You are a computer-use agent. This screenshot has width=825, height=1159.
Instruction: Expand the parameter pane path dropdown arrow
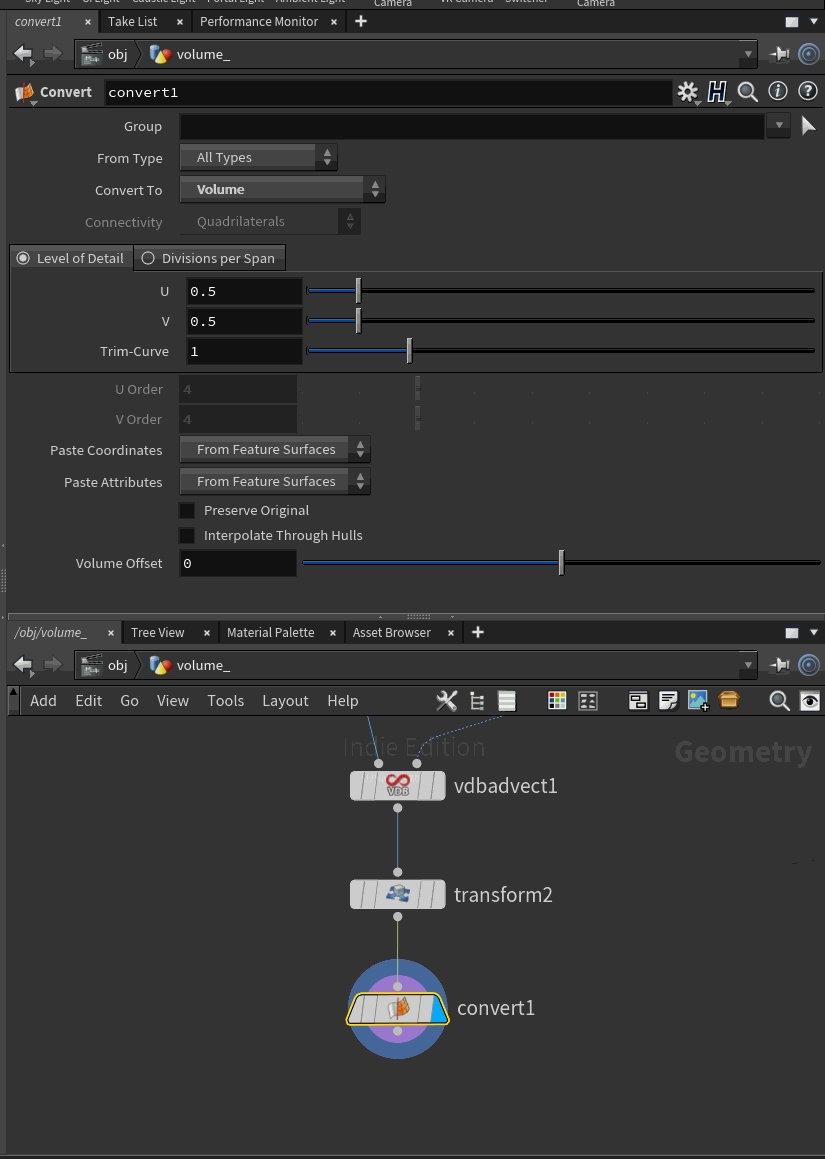click(x=747, y=54)
